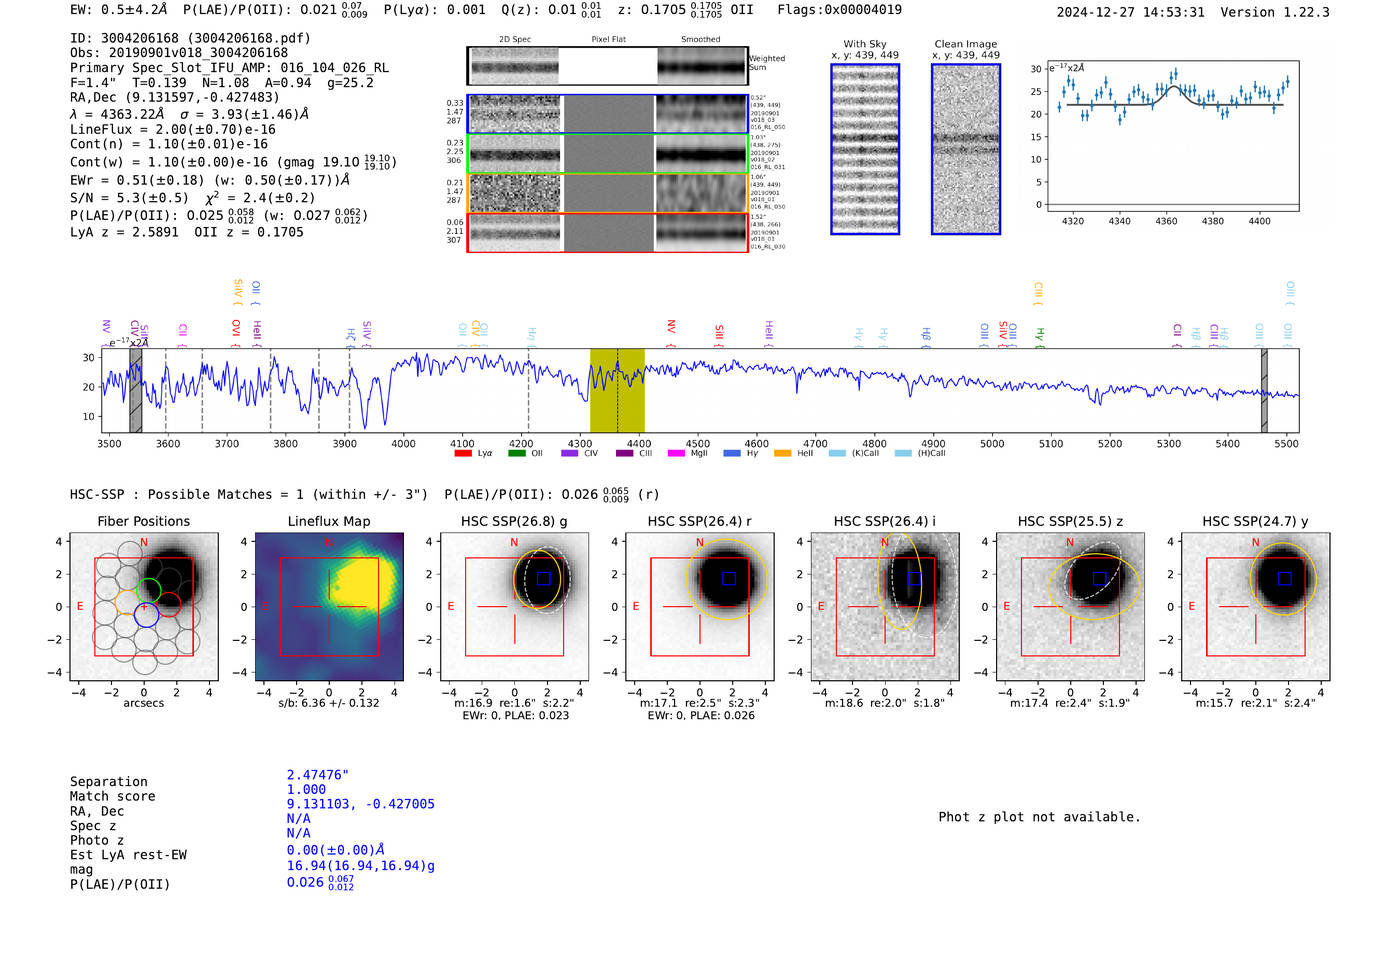The height and width of the screenshot is (953, 1400).
Task: Click the Weighted Sum 2D spectrum strip
Action: coord(608,66)
